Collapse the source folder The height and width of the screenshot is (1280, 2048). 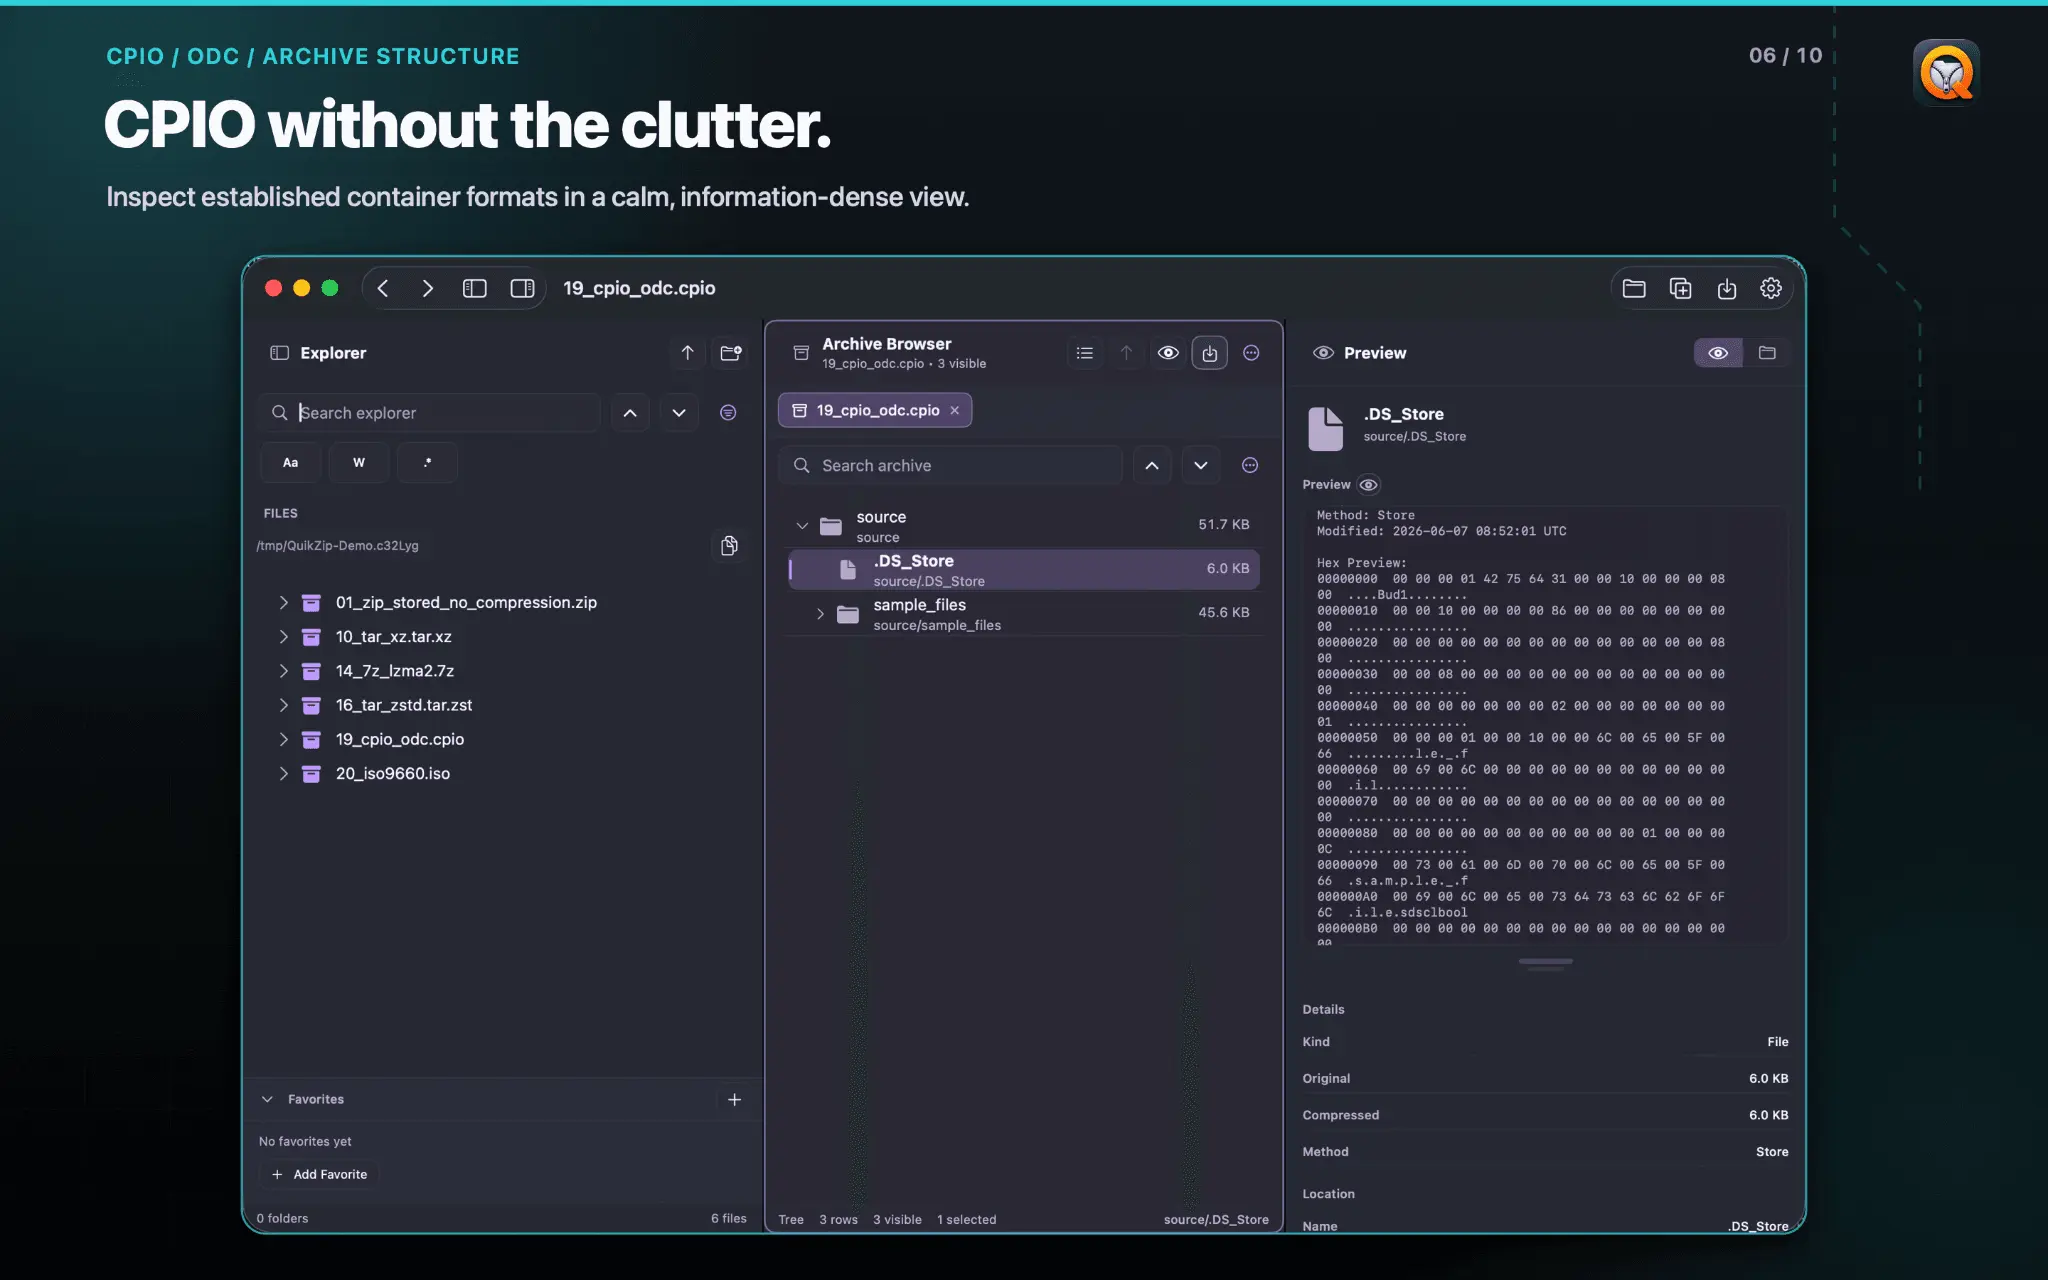(802, 525)
